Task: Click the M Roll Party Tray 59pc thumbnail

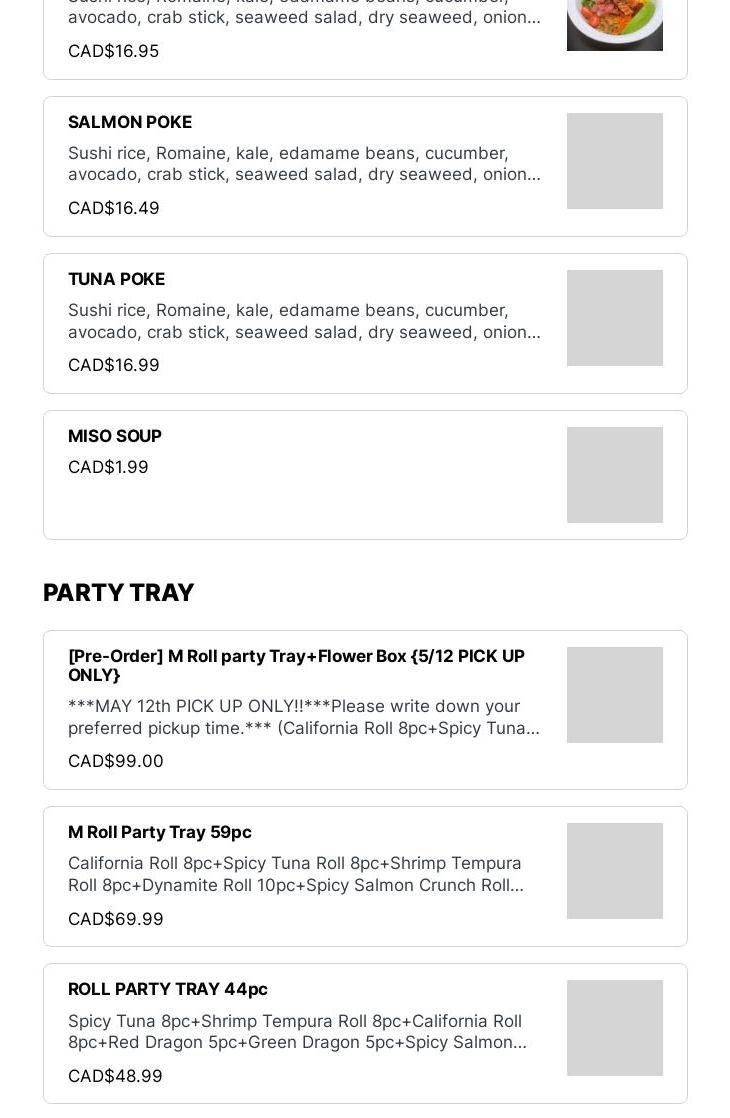Action: pyautogui.click(x=614, y=871)
